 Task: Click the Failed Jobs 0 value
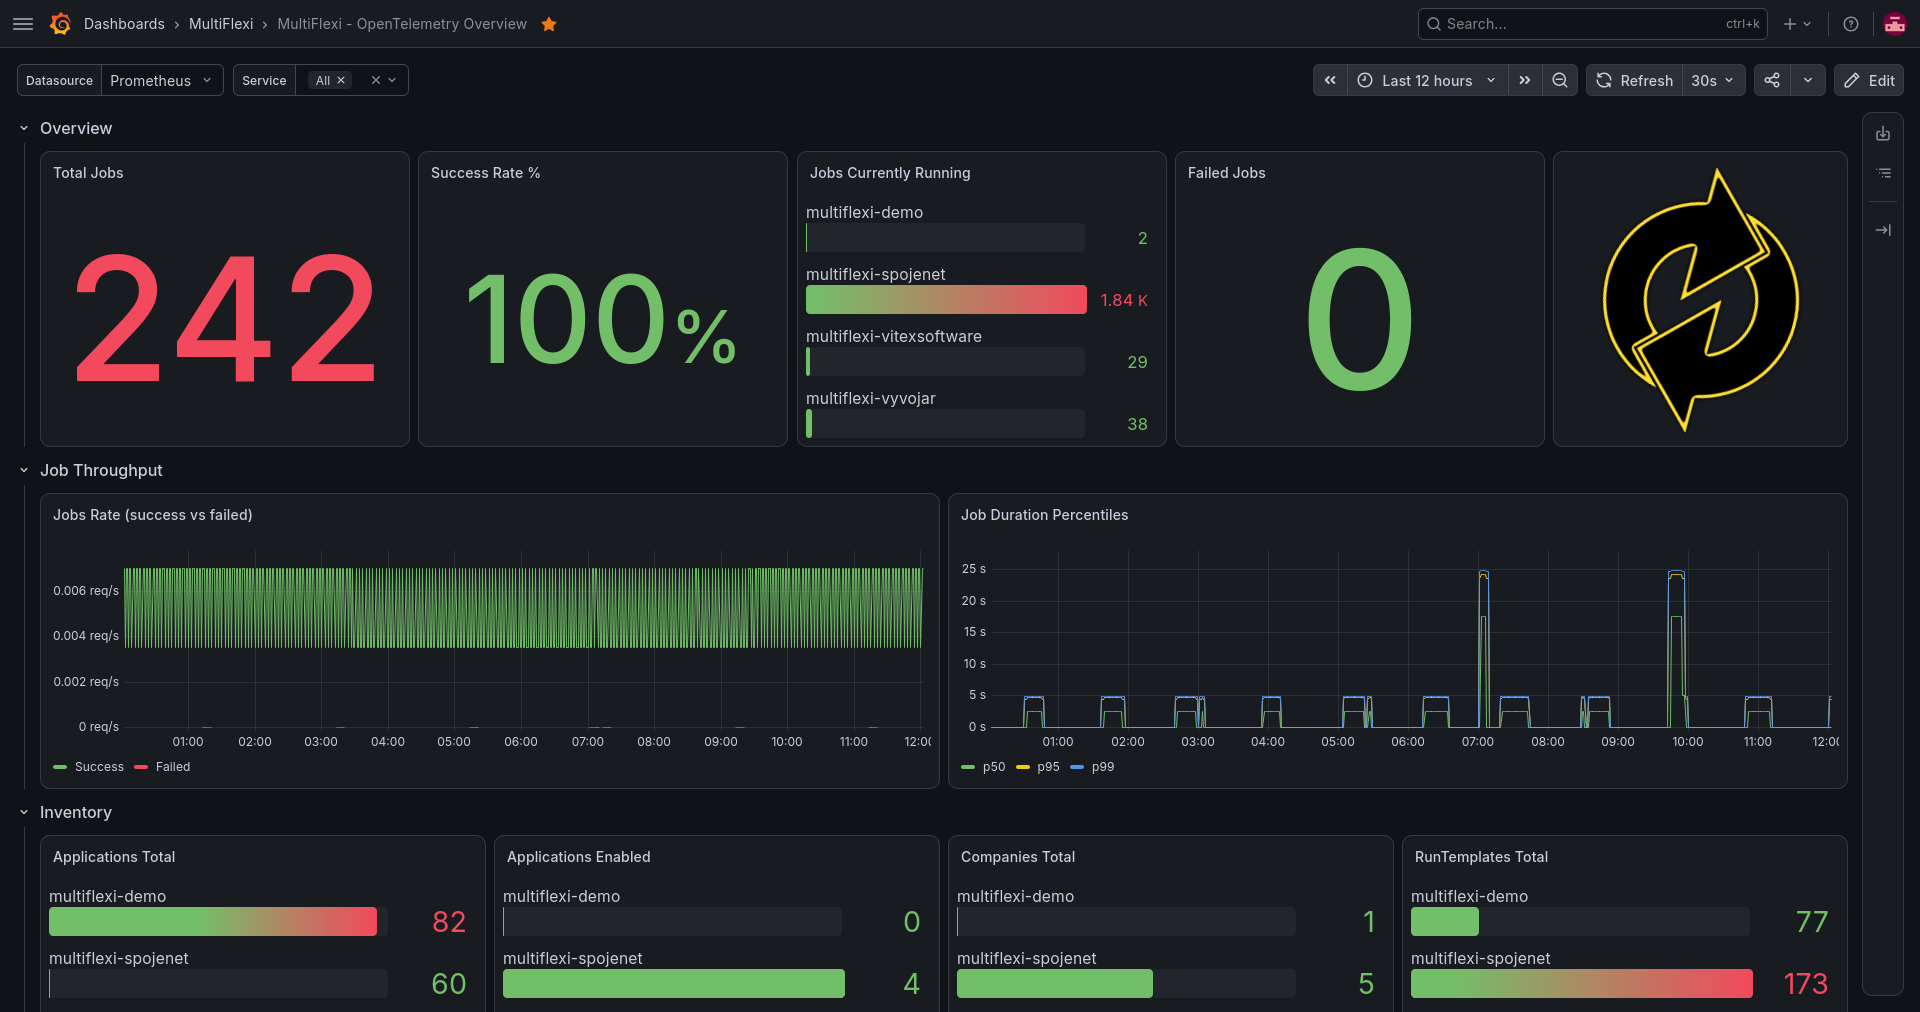1360,319
